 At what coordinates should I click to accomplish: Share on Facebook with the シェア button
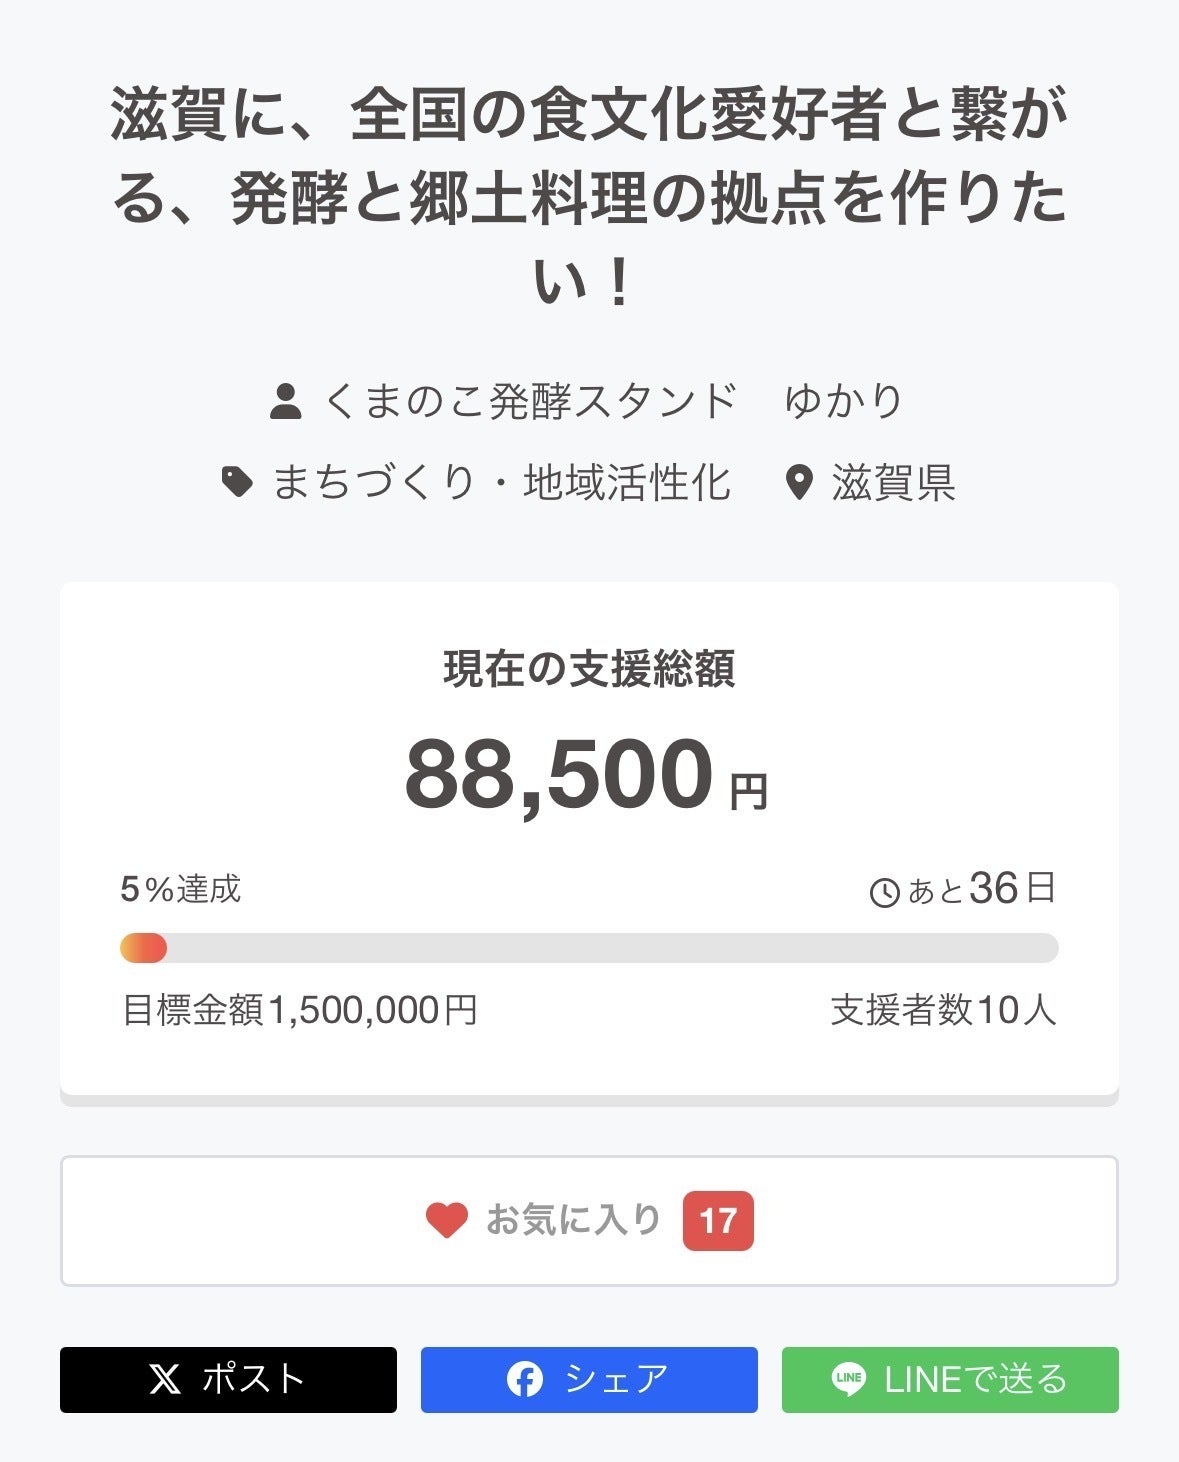coord(589,1380)
